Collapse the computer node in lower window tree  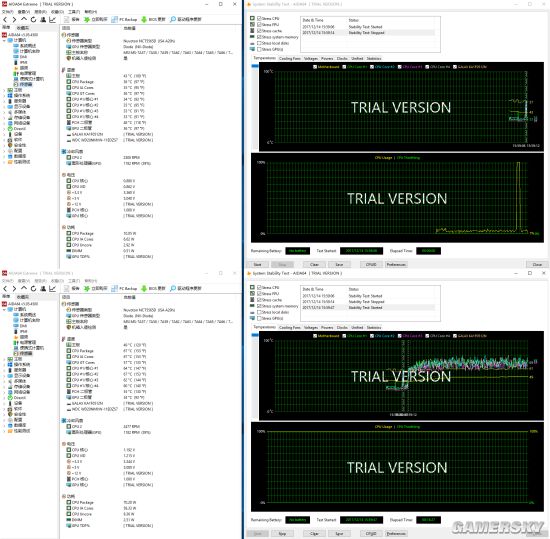[4, 309]
